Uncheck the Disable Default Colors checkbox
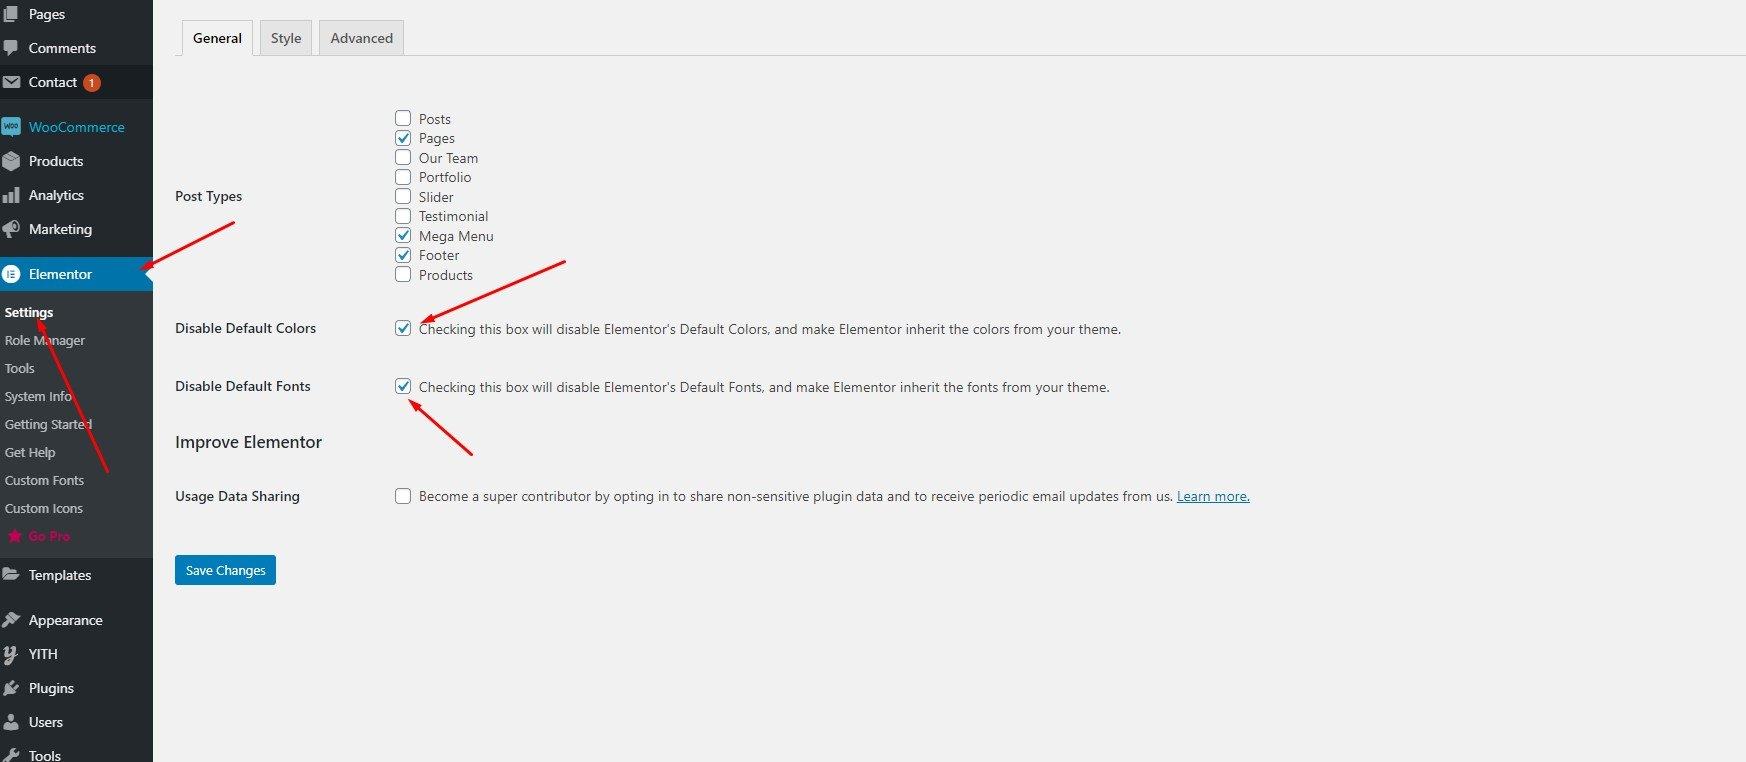 pos(403,328)
